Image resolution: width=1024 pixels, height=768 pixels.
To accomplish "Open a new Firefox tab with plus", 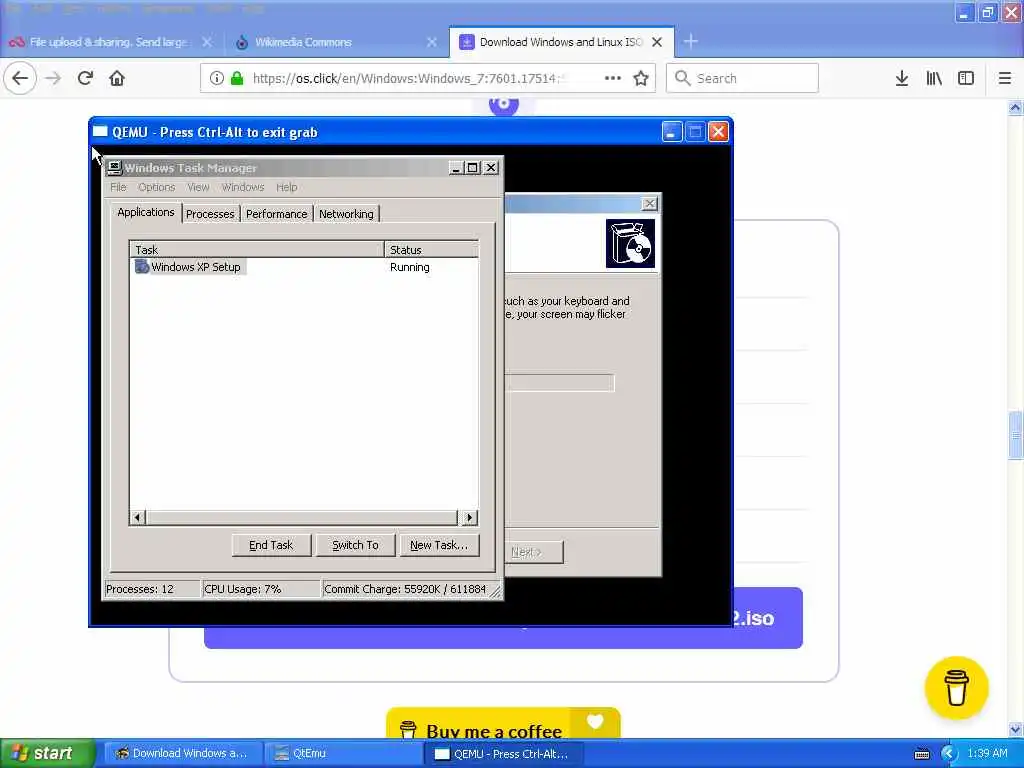I will click(690, 42).
